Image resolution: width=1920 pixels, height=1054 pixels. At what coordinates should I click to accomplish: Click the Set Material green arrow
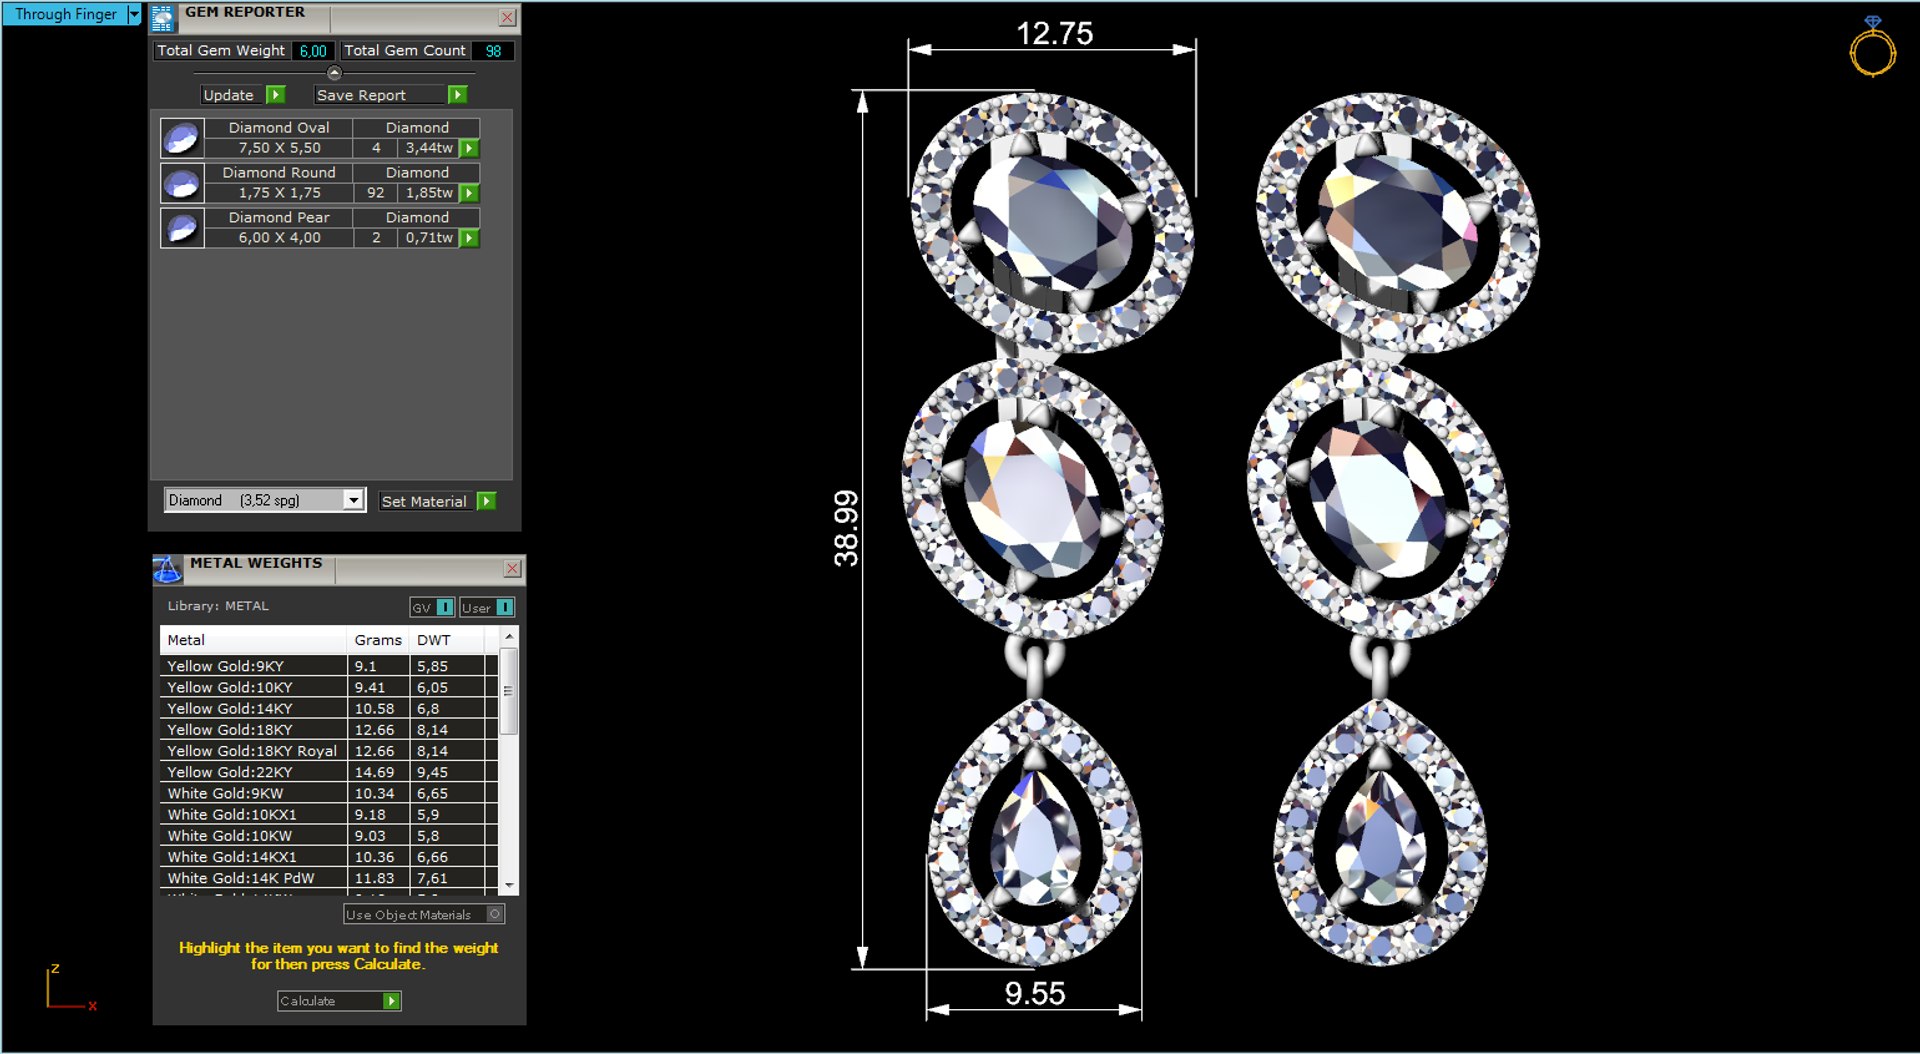click(486, 501)
